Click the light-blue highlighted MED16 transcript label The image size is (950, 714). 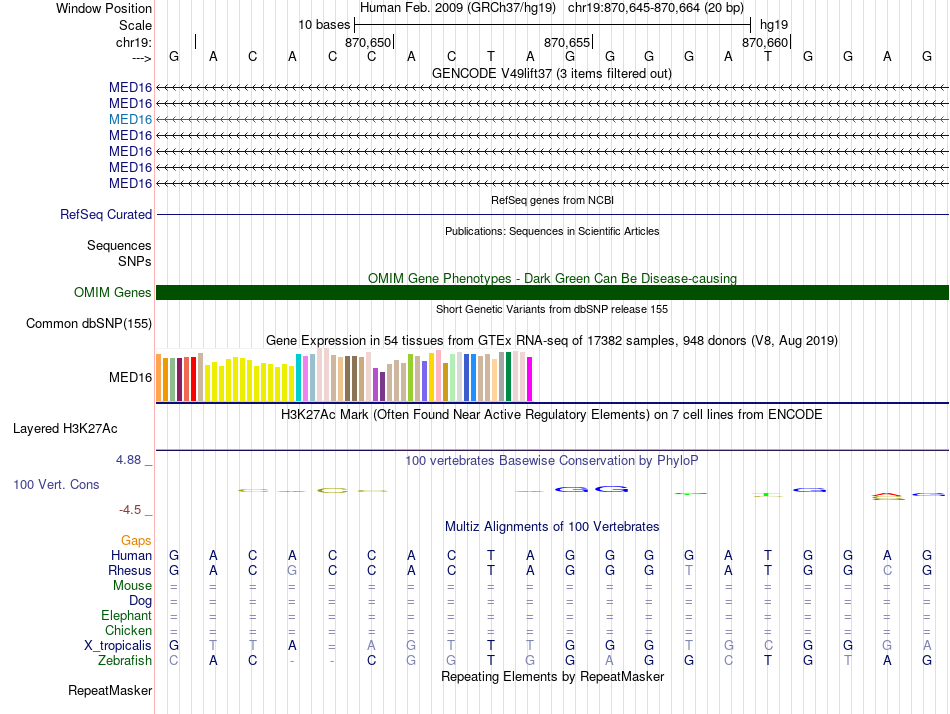(x=130, y=119)
